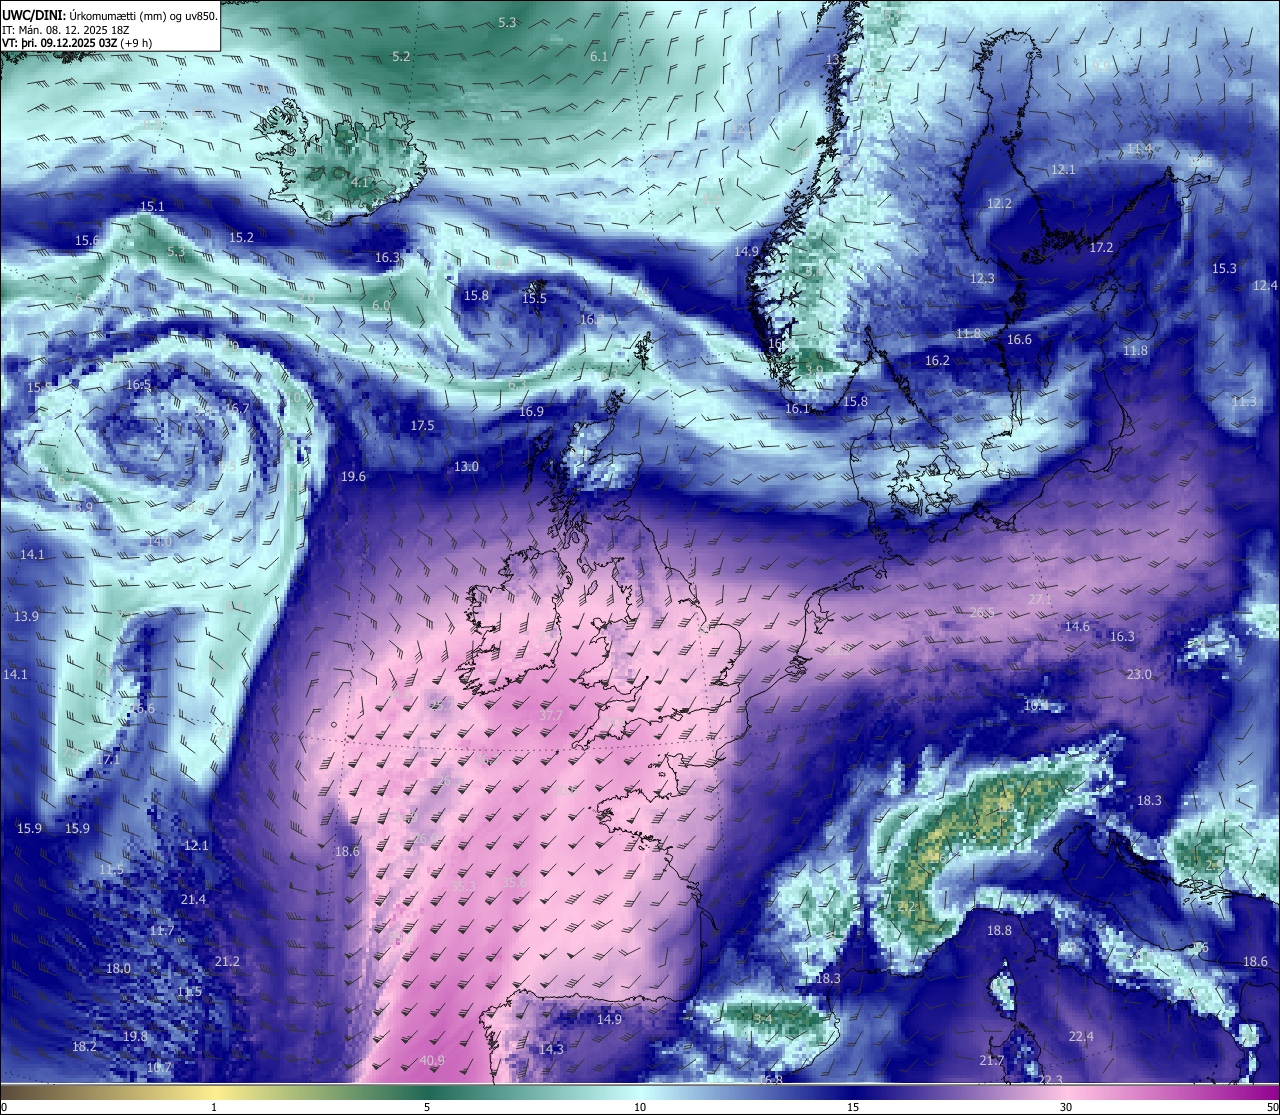Click the map value '16.5'
The height and width of the screenshot is (1115, 1280).
point(138,384)
